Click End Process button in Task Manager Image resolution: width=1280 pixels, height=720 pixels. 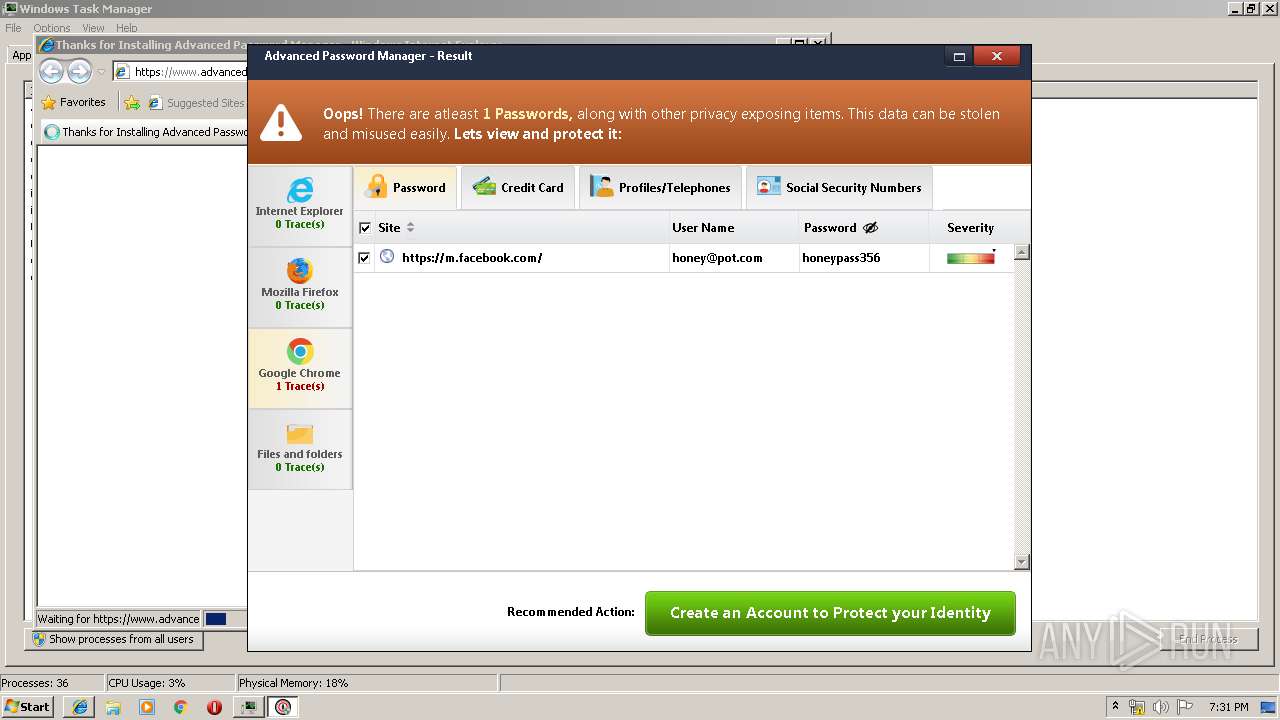pos(1207,639)
